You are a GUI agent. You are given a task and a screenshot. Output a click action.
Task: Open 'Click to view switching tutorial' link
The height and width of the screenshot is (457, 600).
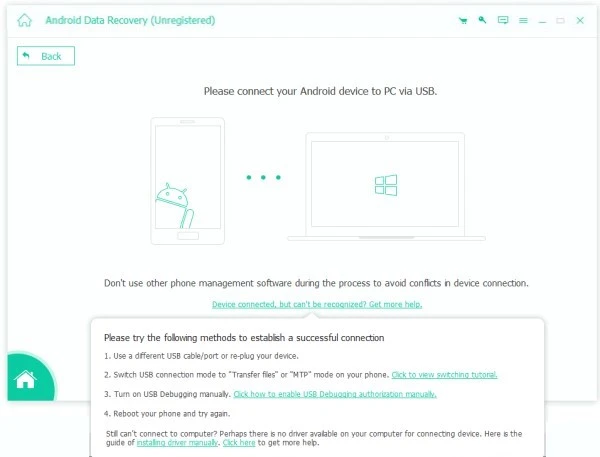(x=444, y=375)
